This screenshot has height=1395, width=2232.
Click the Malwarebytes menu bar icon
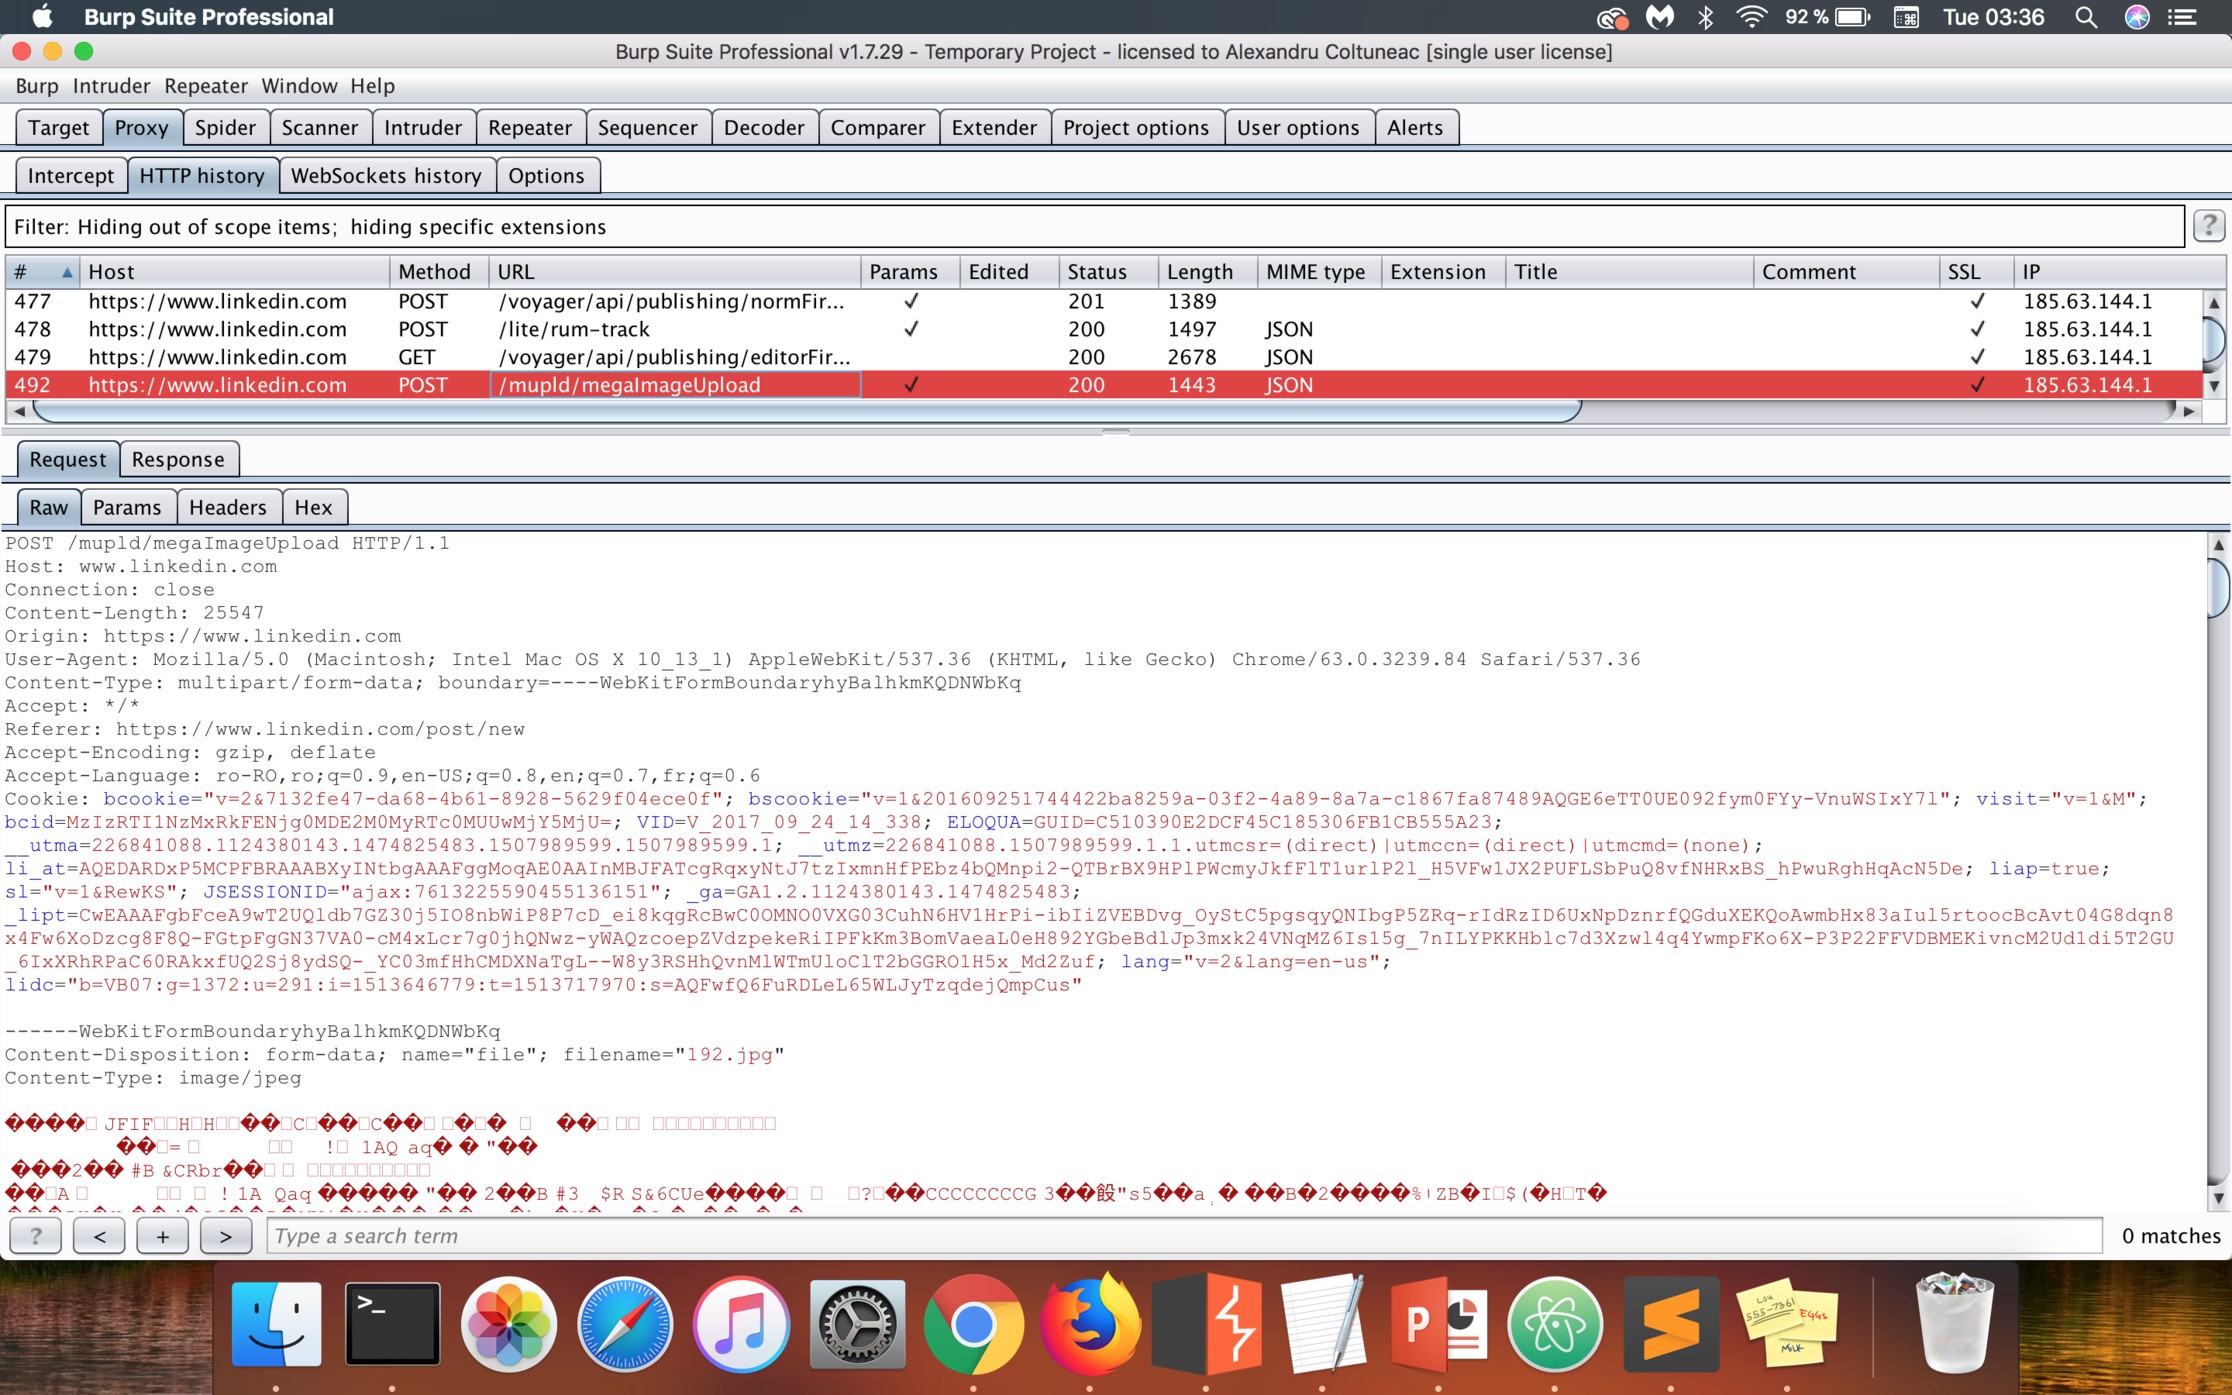(1660, 17)
